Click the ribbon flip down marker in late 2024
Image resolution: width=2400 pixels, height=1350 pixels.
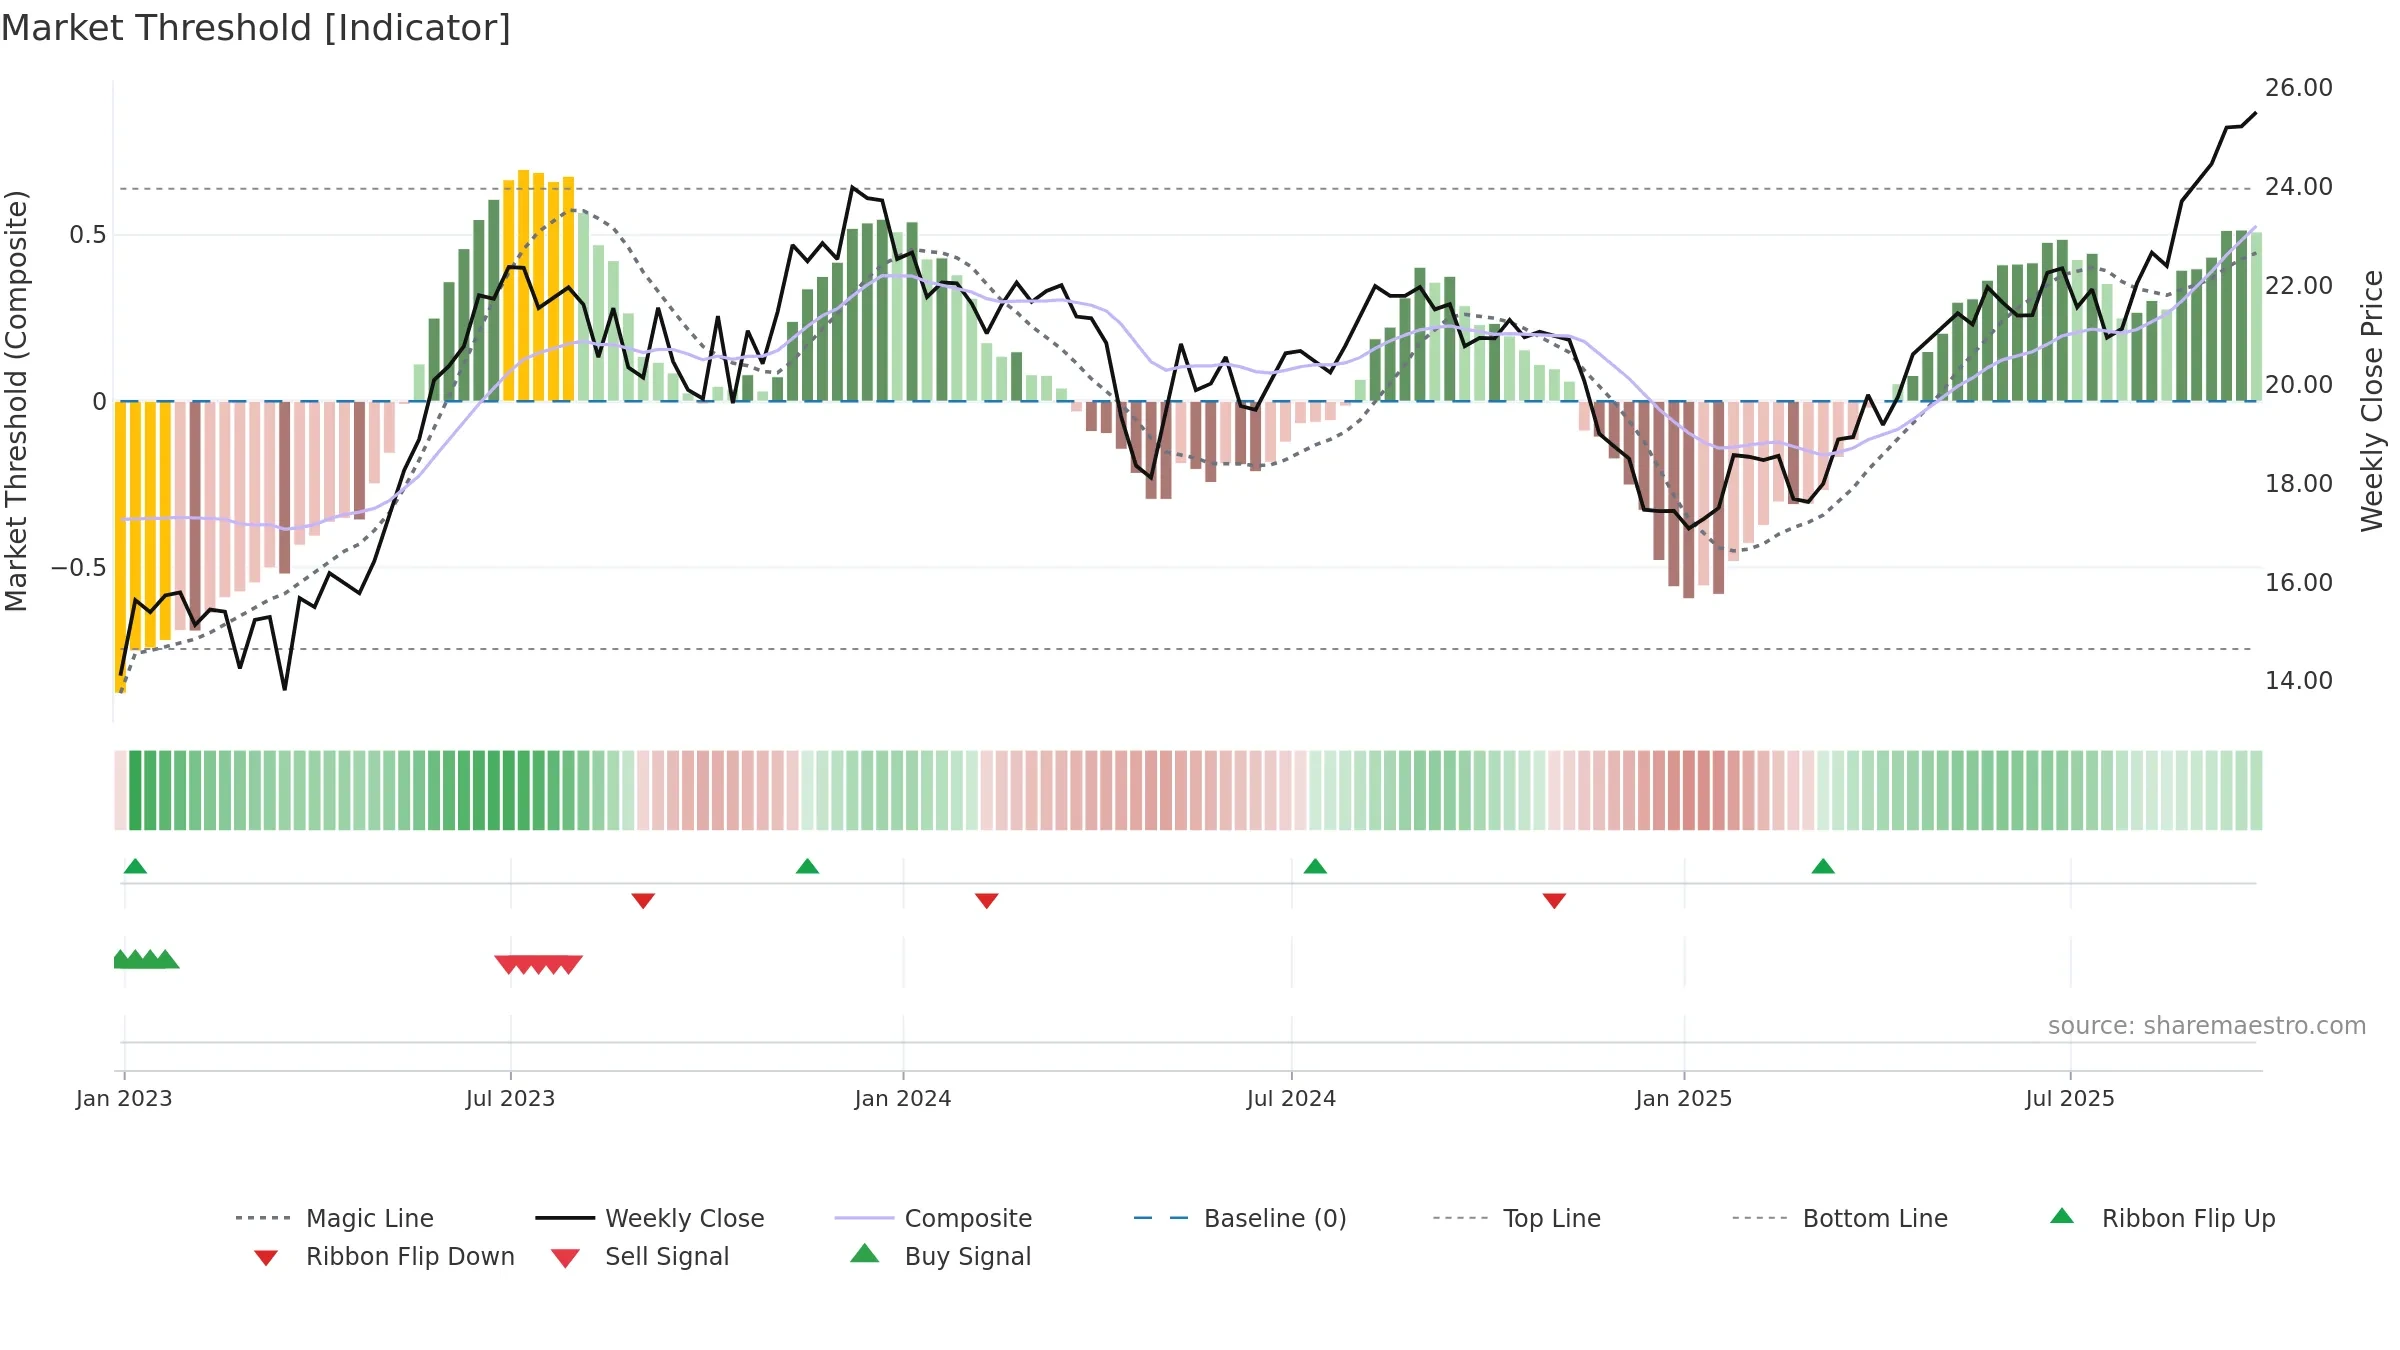click(1554, 901)
